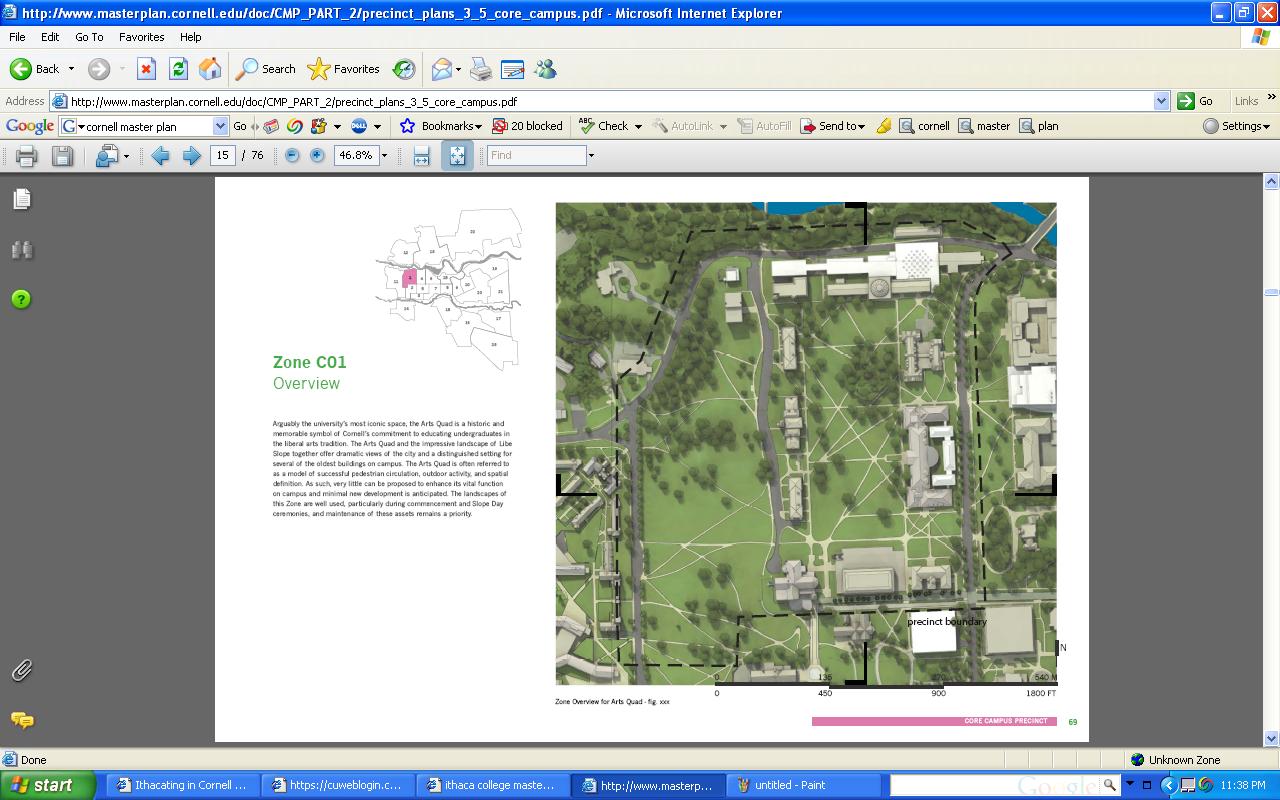Open the untitled - Paint taskbar button
Image resolution: width=1280 pixels, height=800 pixels.
pyautogui.click(x=790, y=785)
